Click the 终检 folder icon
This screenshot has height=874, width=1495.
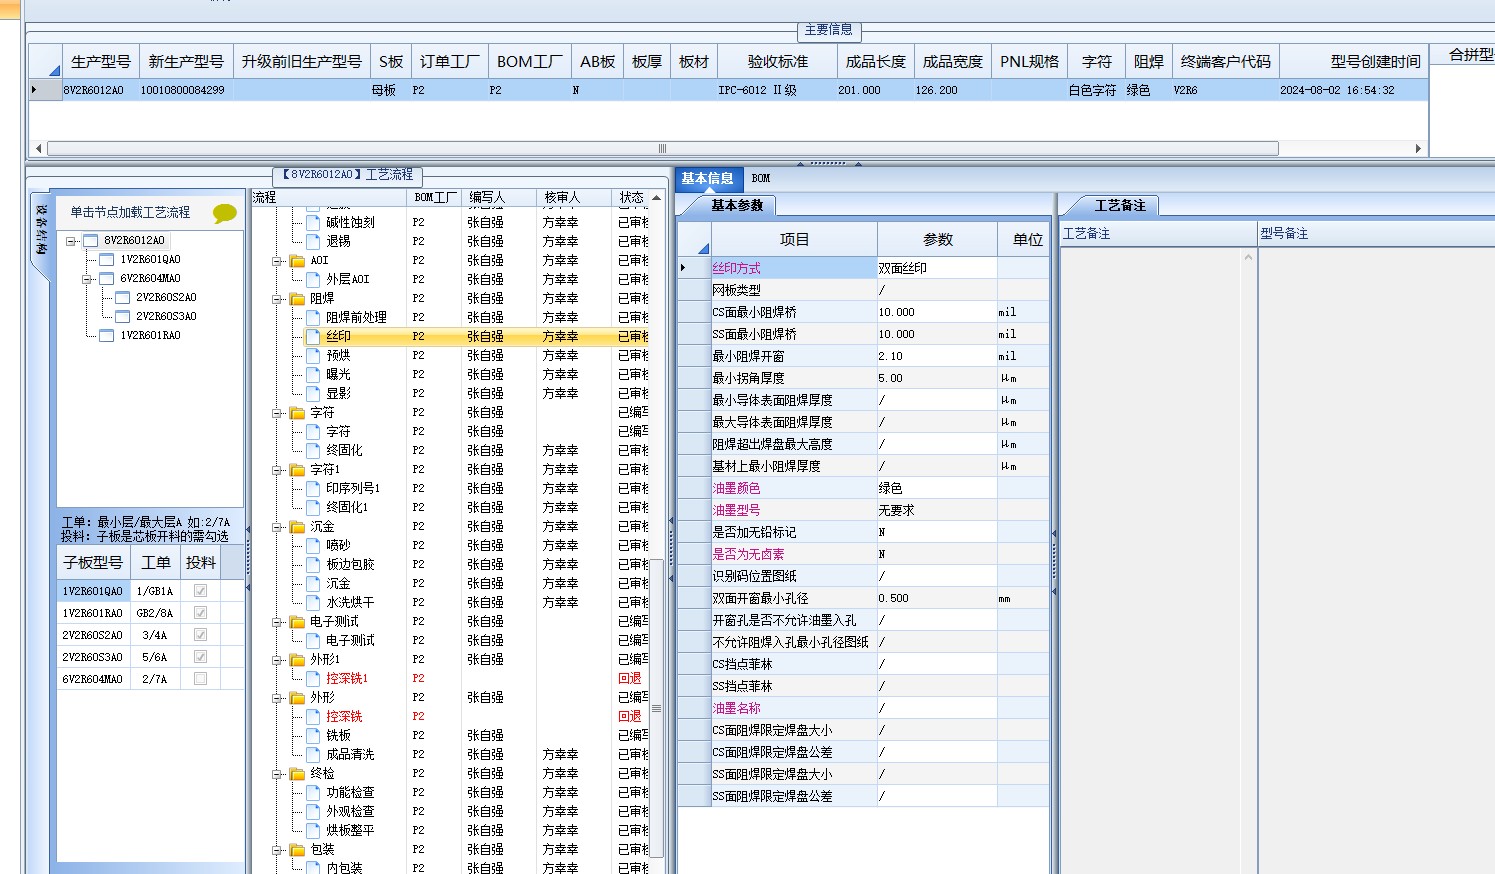click(x=297, y=773)
